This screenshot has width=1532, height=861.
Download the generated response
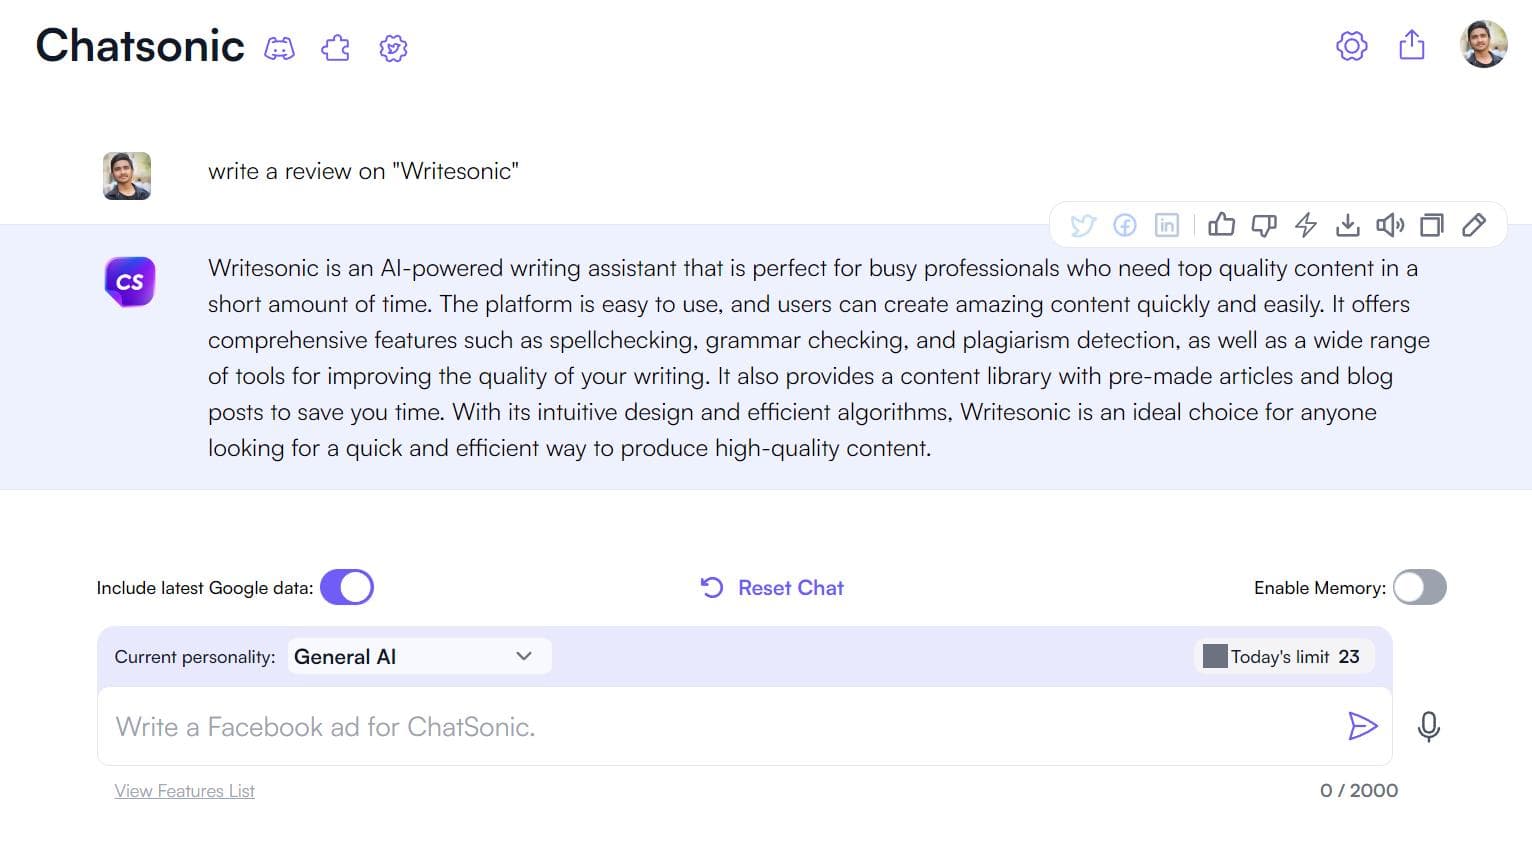tap(1347, 225)
